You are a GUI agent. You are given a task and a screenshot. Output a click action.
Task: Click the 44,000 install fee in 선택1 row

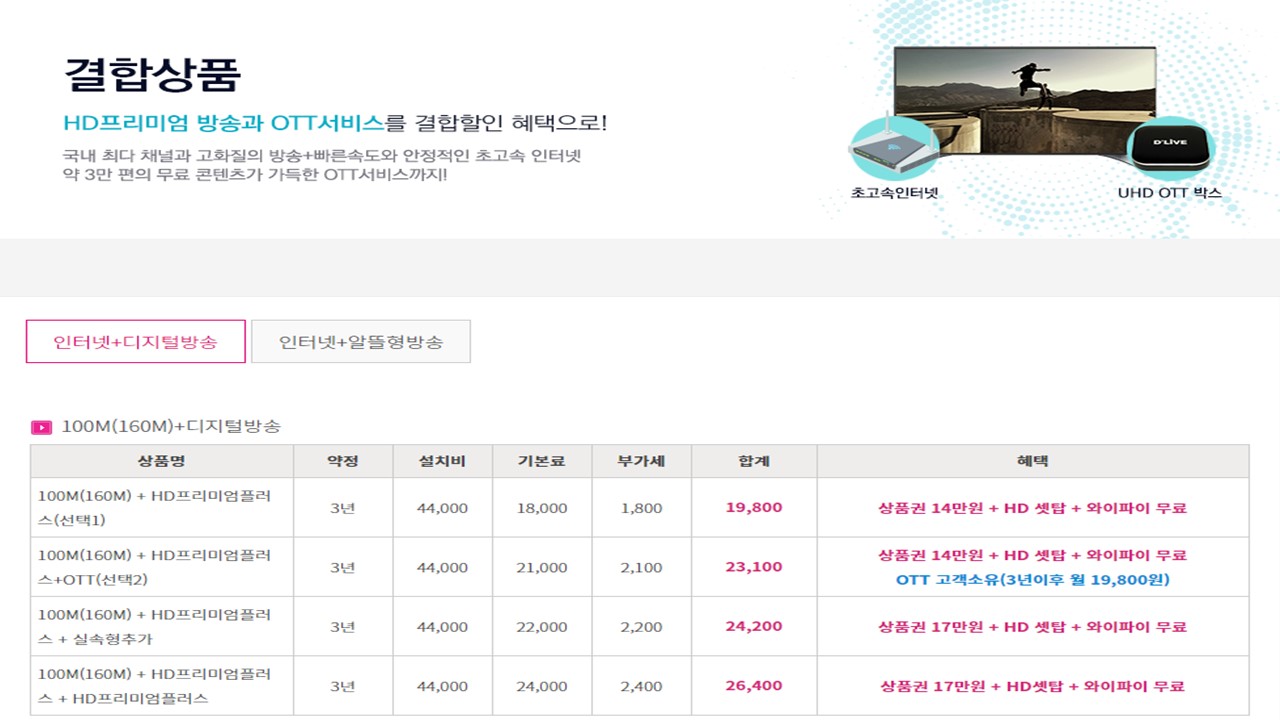(x=442, y=508)
